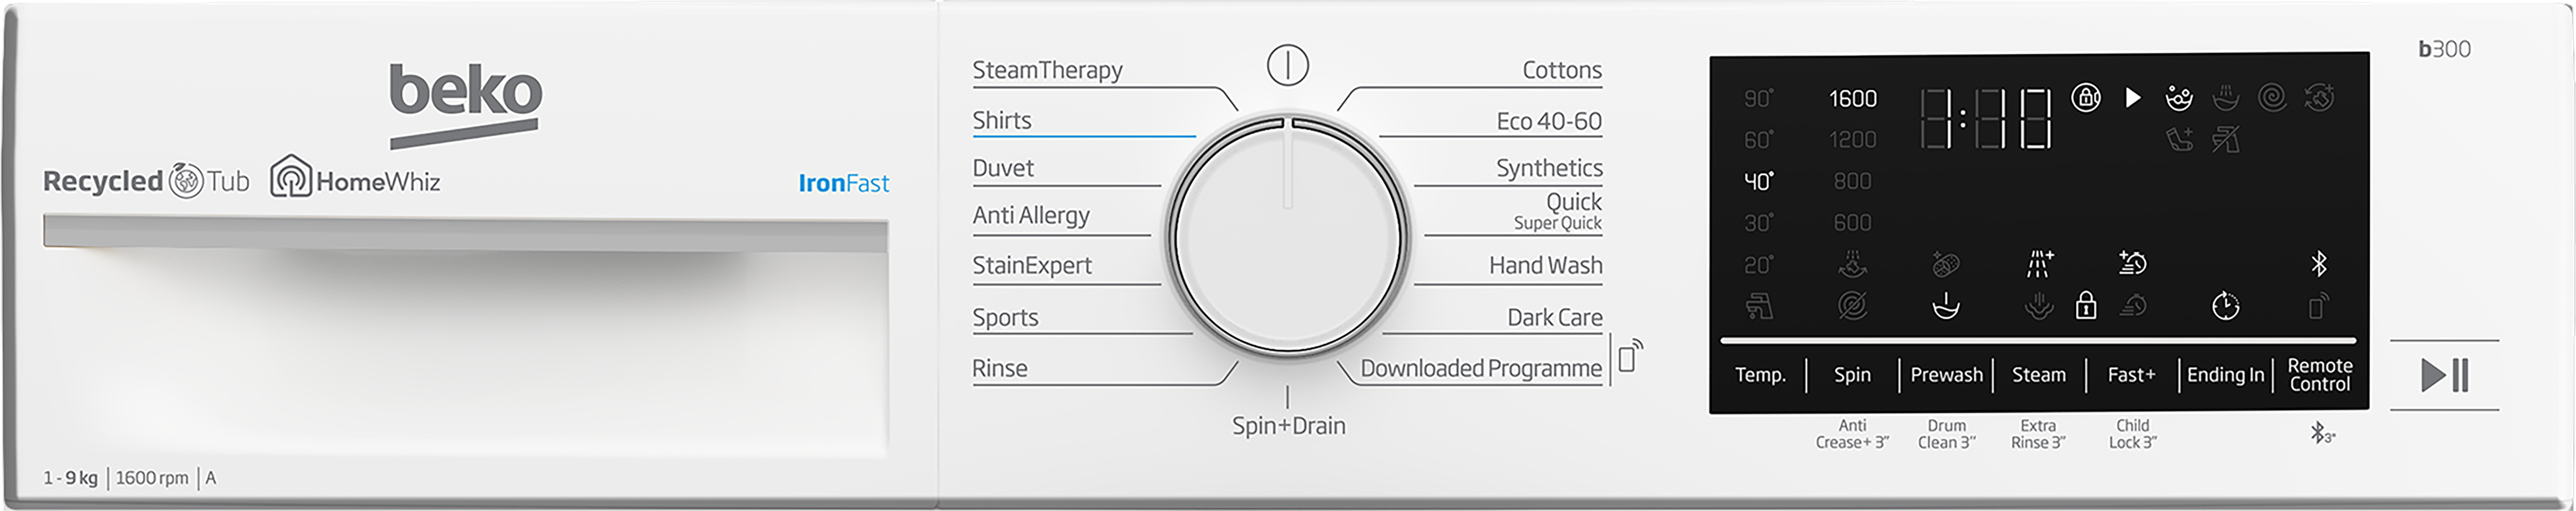
Task: Enable Remote Control mode
Action: coord(2319,375)
